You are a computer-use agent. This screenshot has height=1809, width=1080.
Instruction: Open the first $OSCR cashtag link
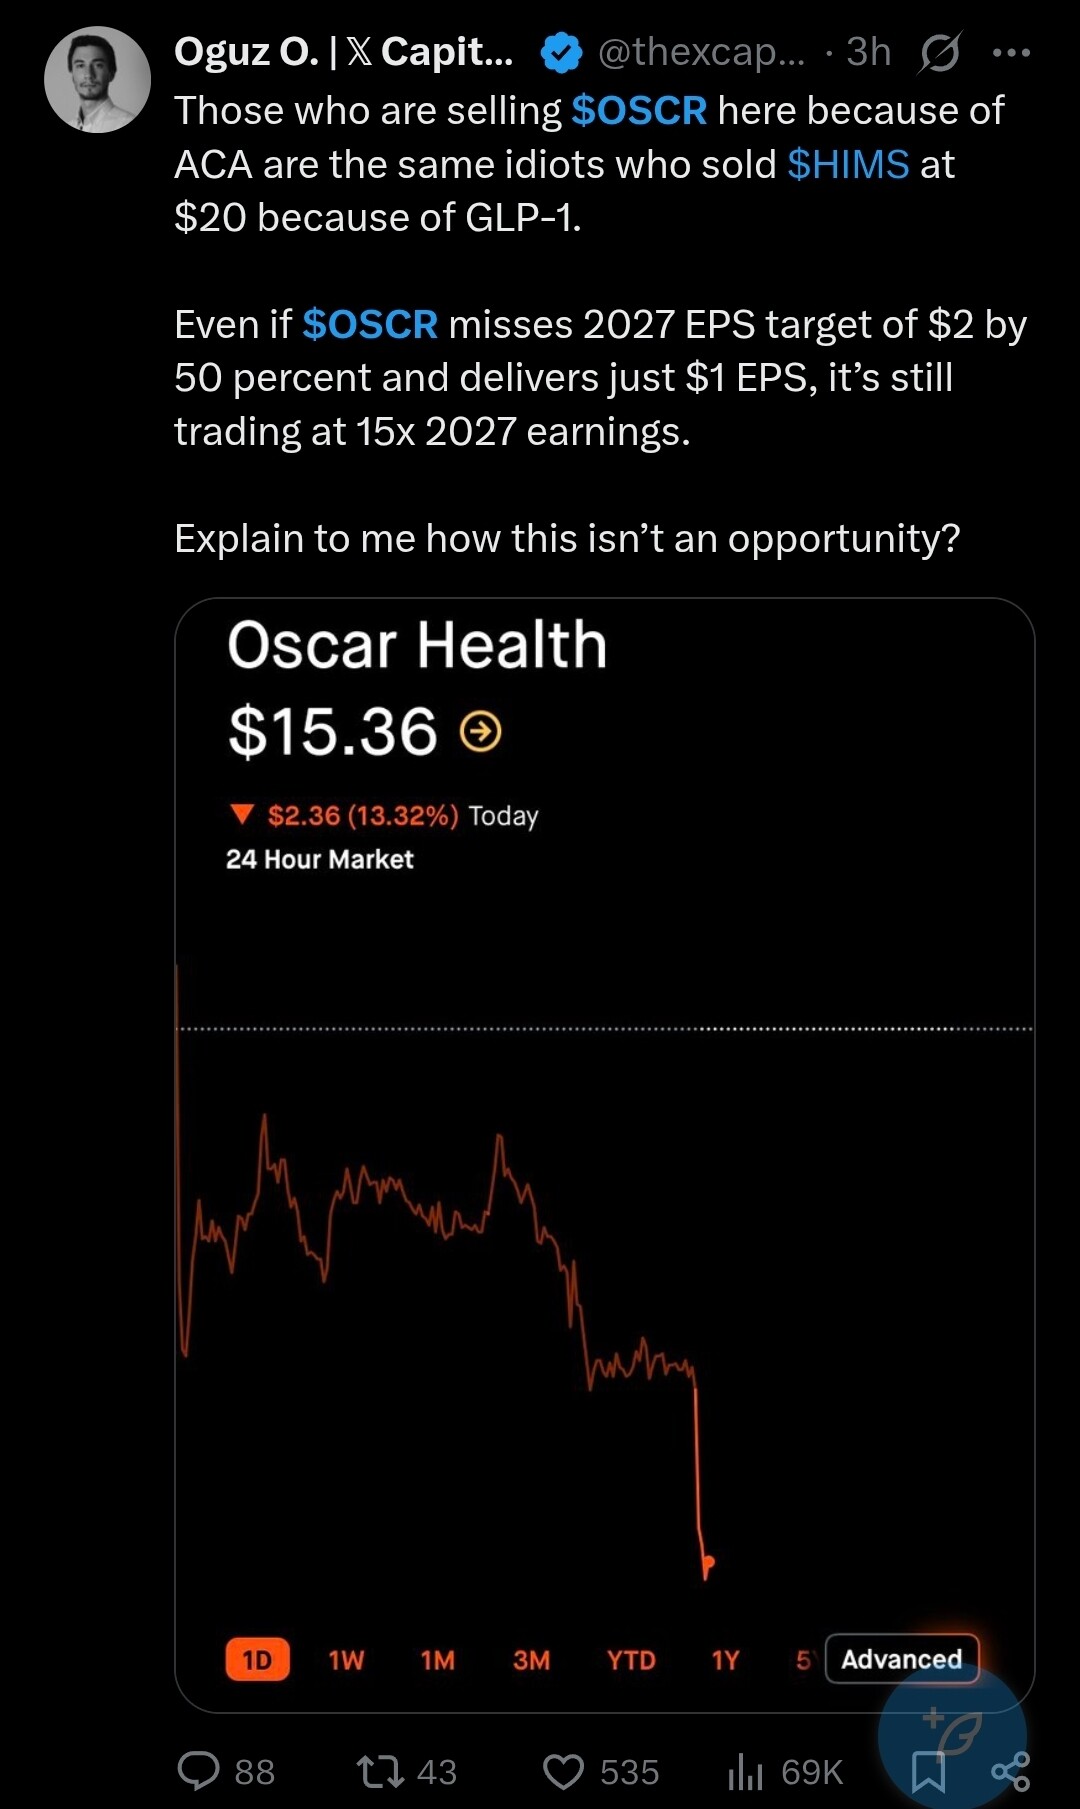[639, 111]
